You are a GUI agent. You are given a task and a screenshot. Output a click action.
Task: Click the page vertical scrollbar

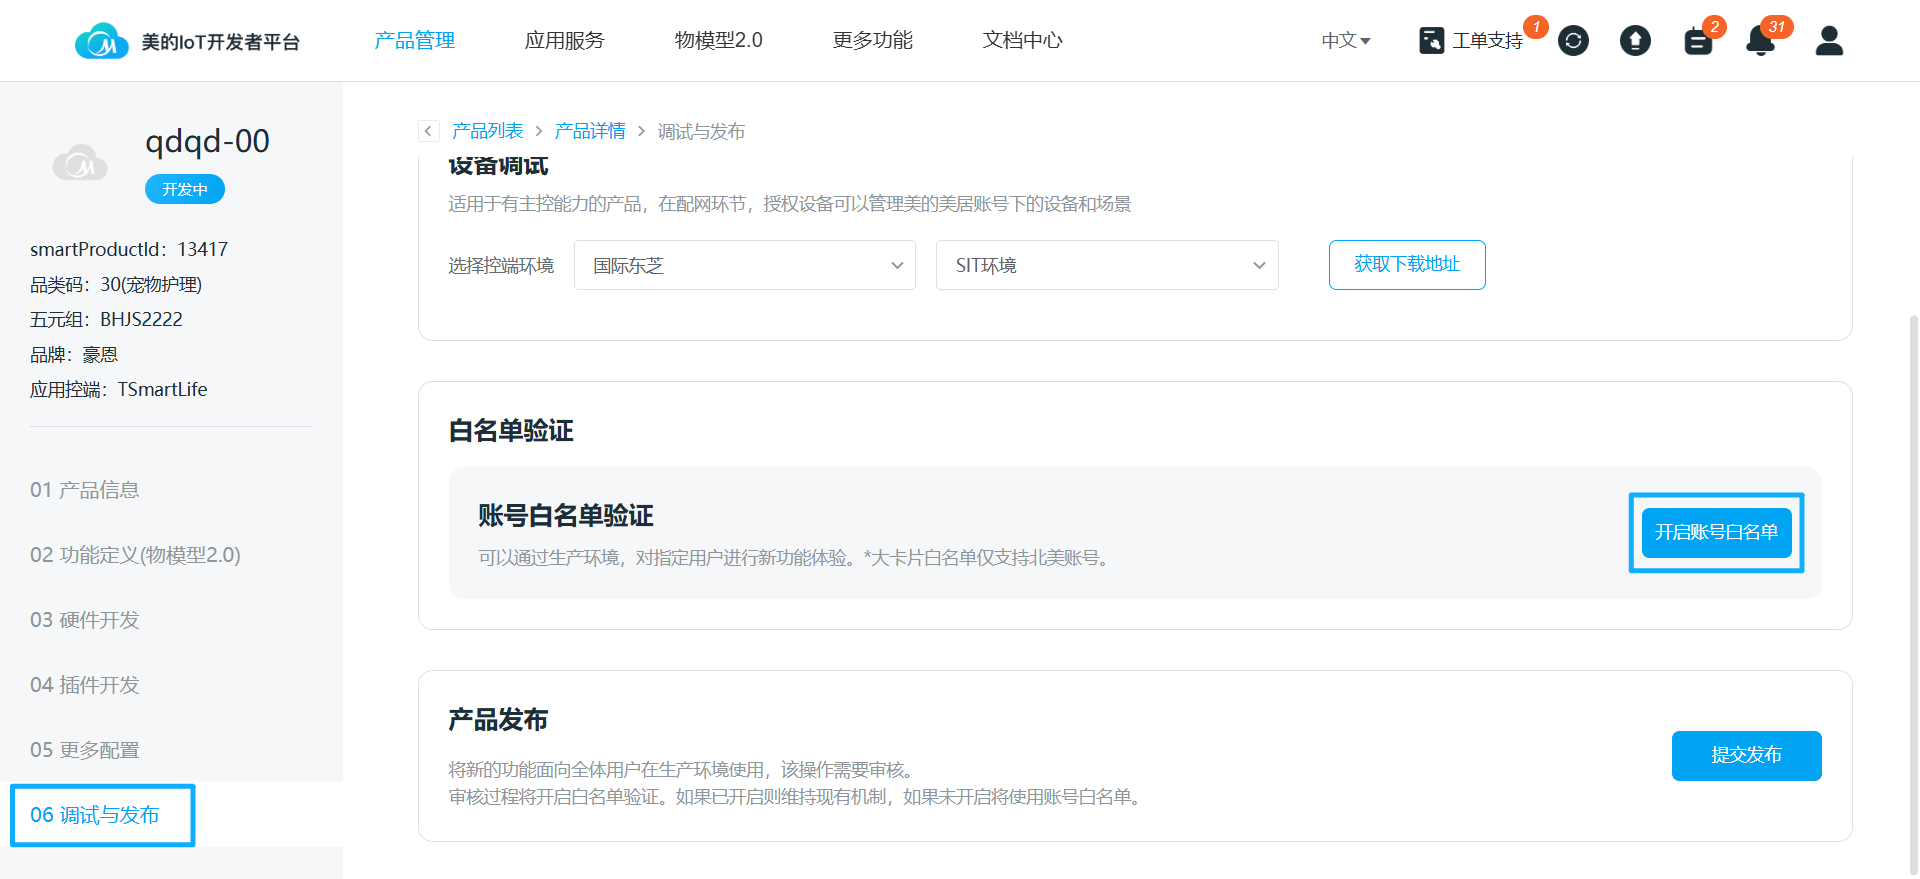click(1913, 590)
